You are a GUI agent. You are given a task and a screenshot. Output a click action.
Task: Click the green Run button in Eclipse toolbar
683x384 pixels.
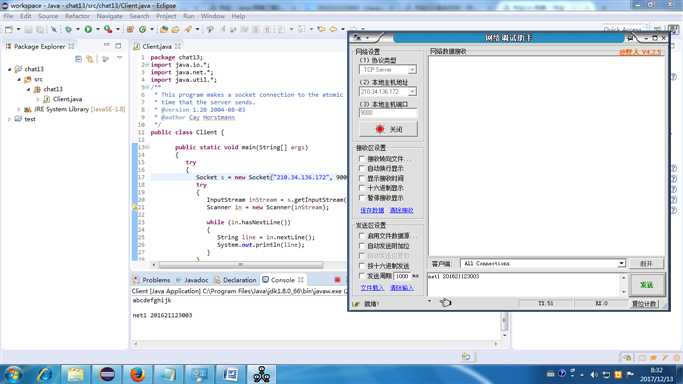point(88,29)
